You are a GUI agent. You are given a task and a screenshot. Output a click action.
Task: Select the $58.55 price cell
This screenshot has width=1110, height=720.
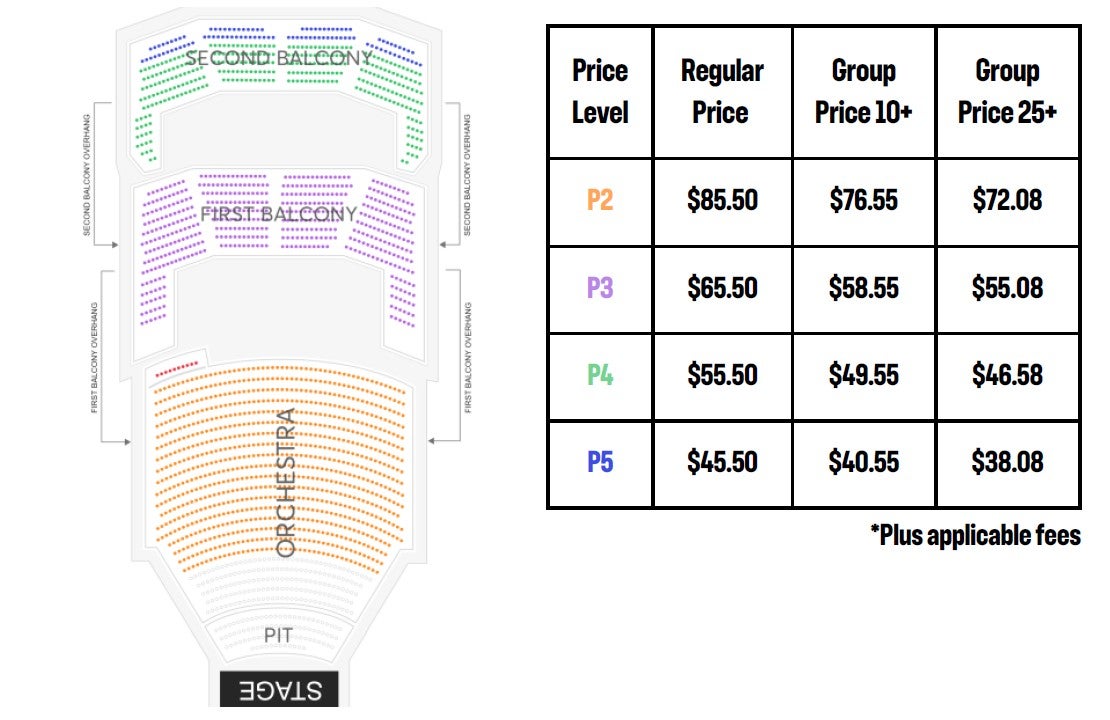click(864, 288)
